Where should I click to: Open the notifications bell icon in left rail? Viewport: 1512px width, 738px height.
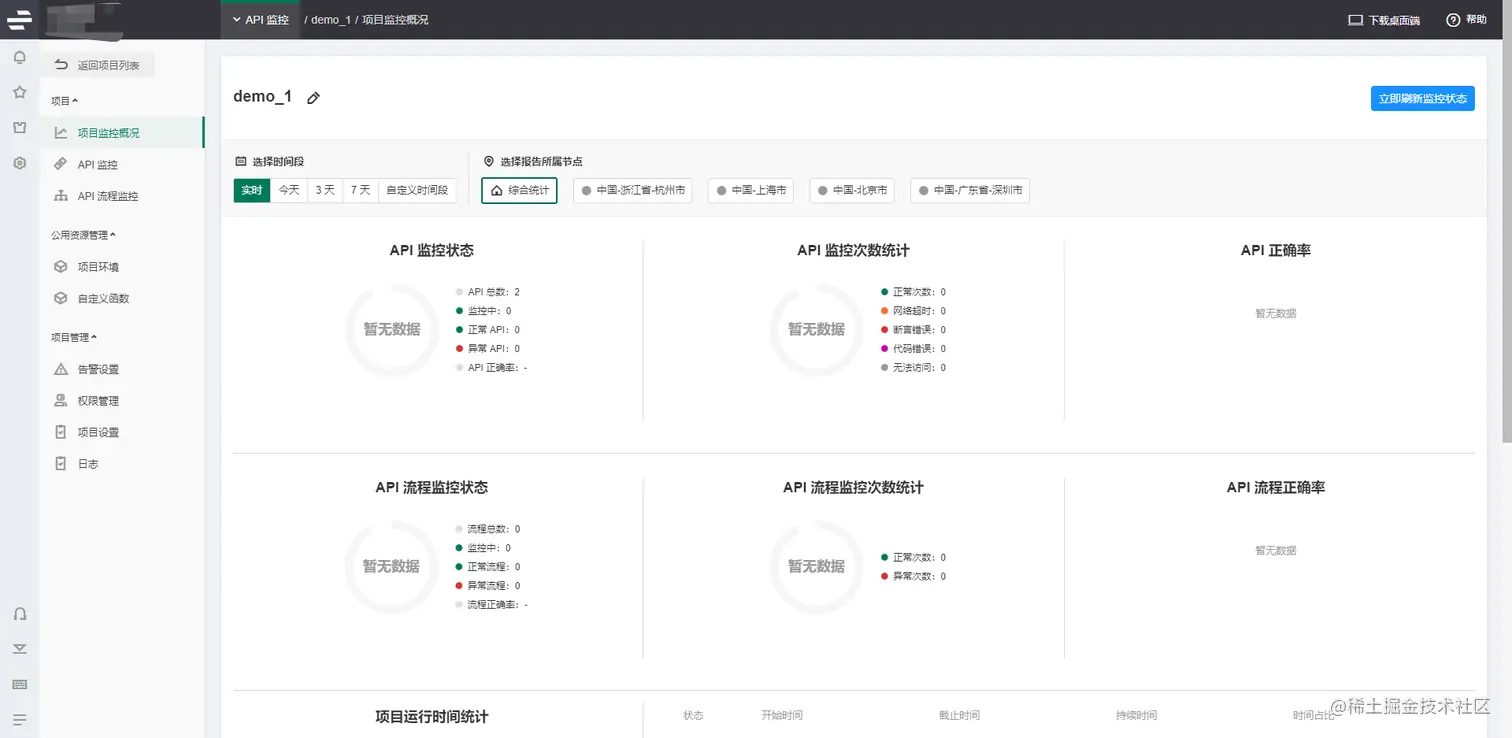click(19, 57)
